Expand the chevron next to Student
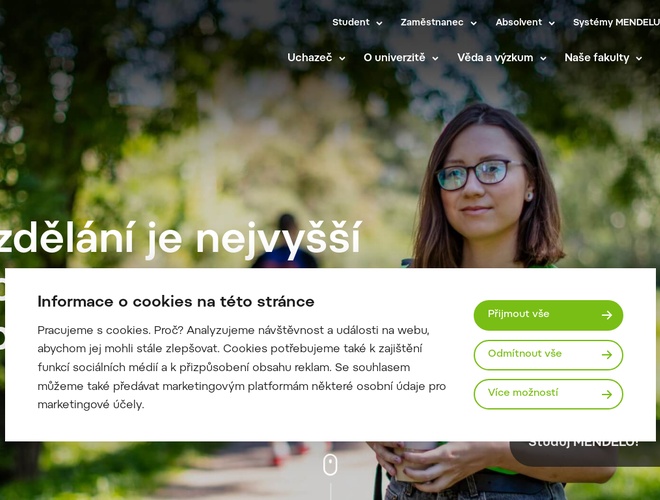The image size is (660, 500). [x=379, y=23]
